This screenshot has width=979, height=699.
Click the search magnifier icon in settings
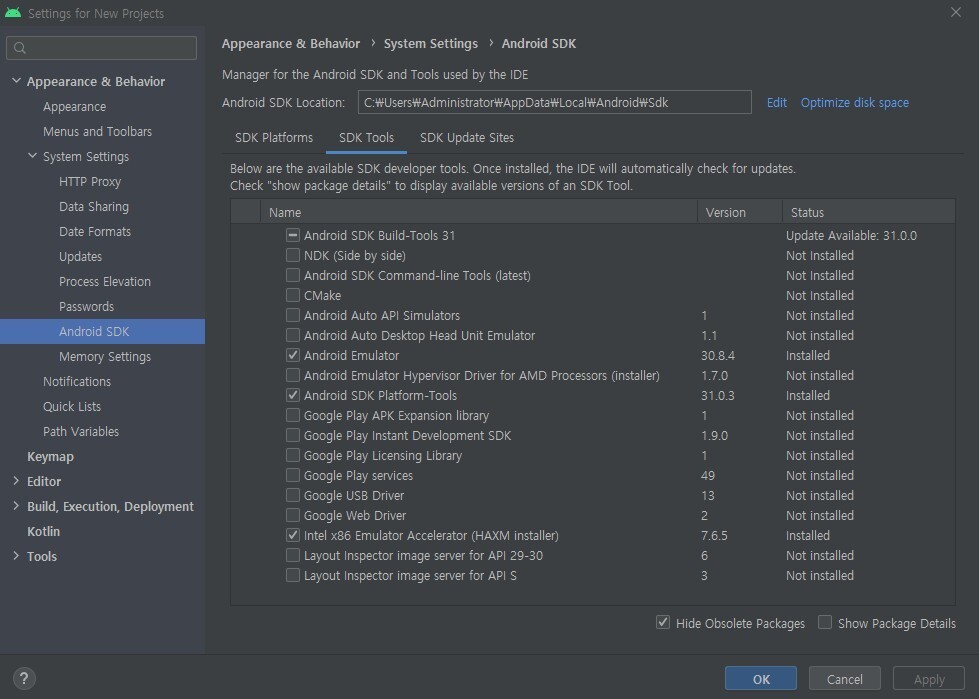(x=20, y=48)
